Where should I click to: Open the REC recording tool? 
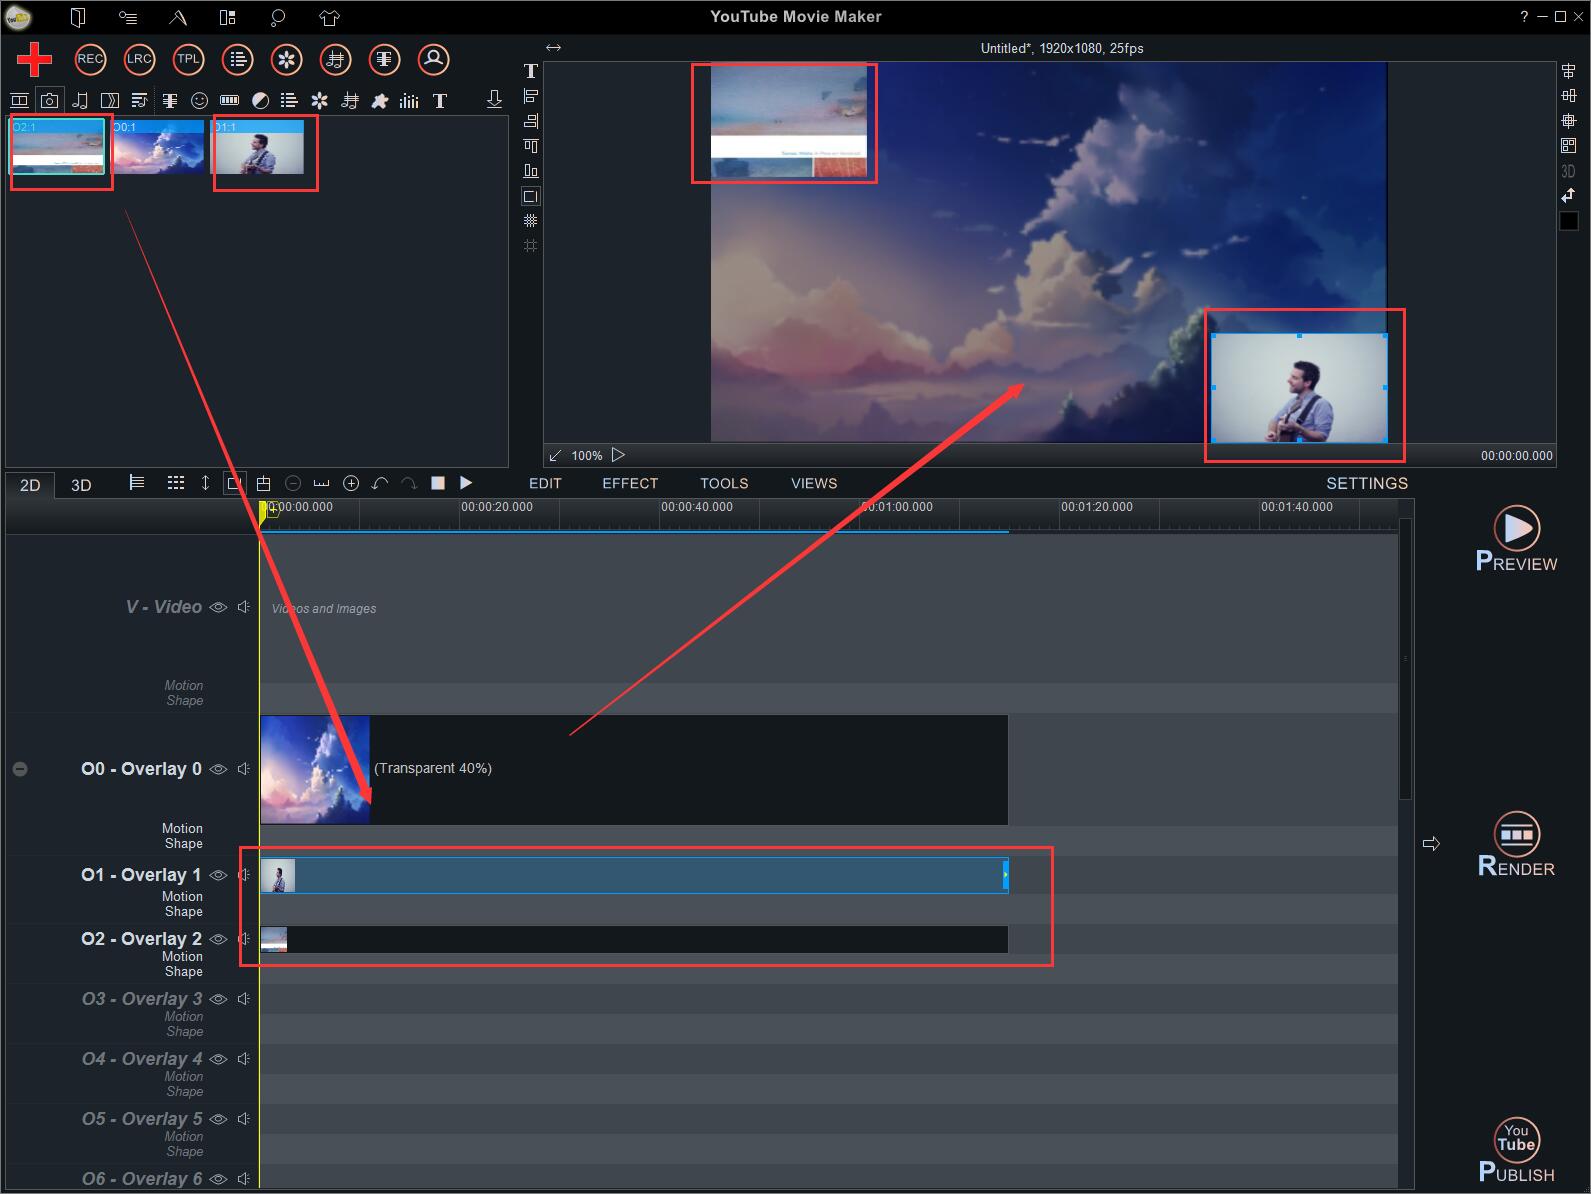click(x=90, y=59)
